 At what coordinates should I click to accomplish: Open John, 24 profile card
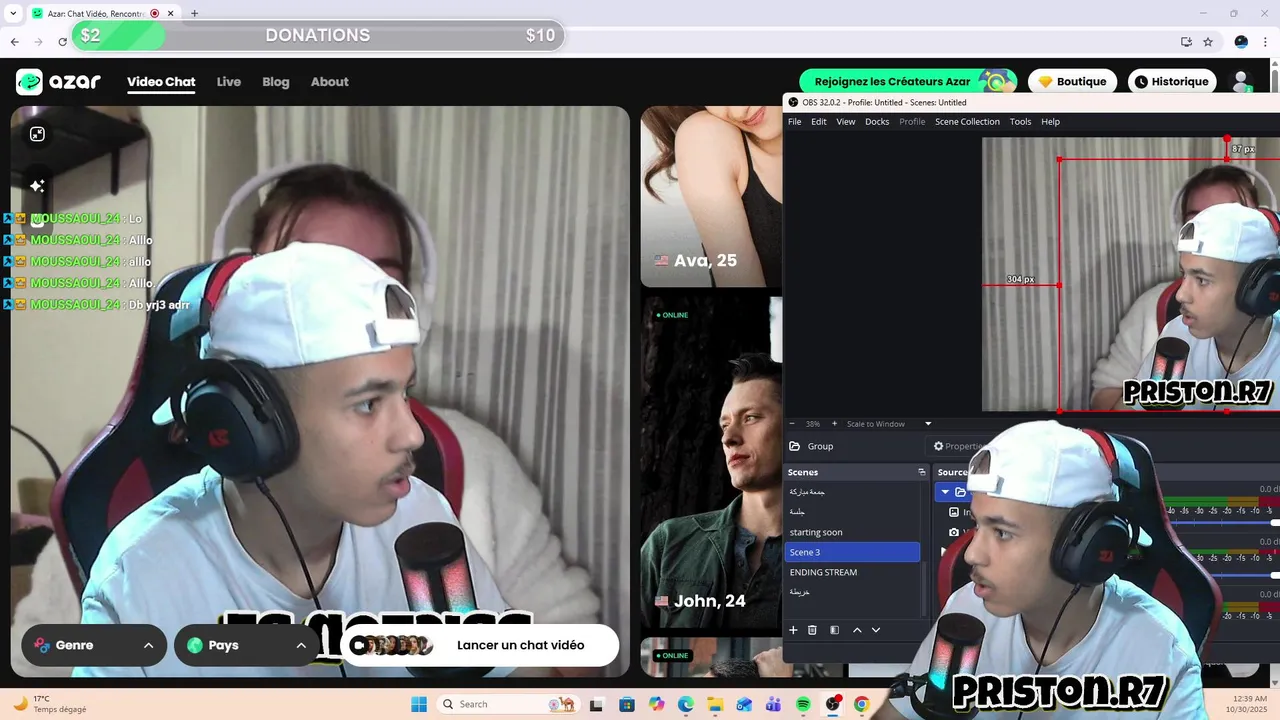coord(711,461)
